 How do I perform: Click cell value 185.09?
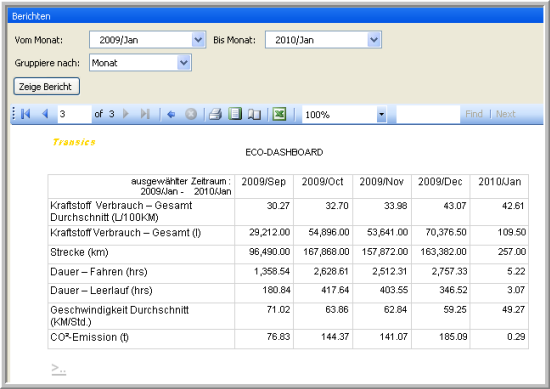click(453, 337)
